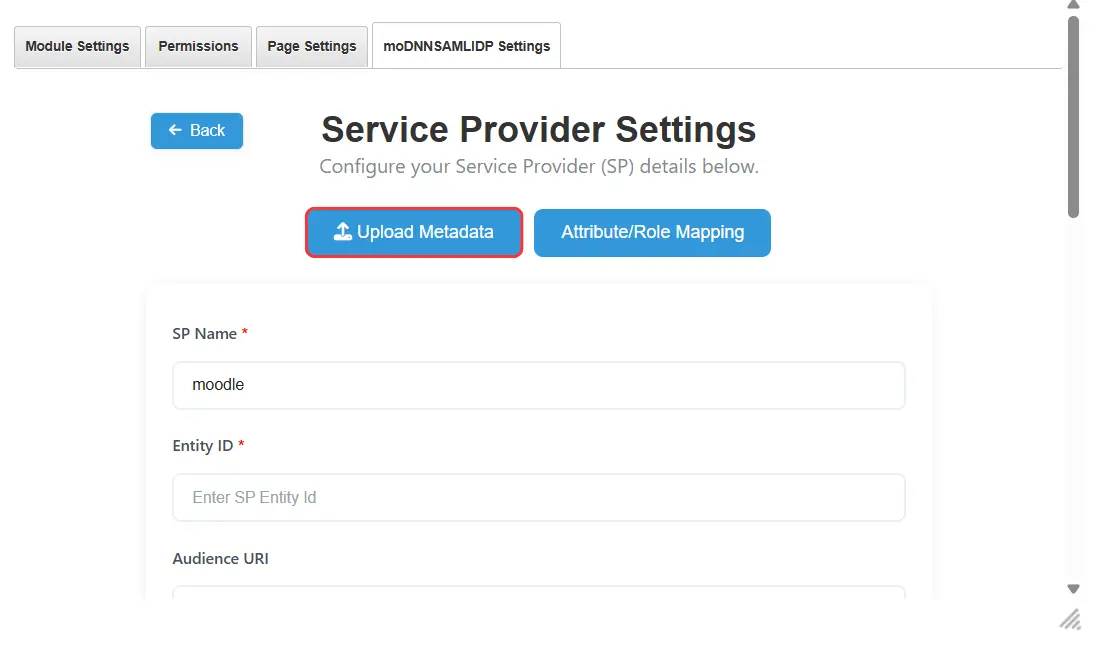Select the Page Settings tab
The width and height of the screenshot is (1099, 648).
click(x=311, y=45)
